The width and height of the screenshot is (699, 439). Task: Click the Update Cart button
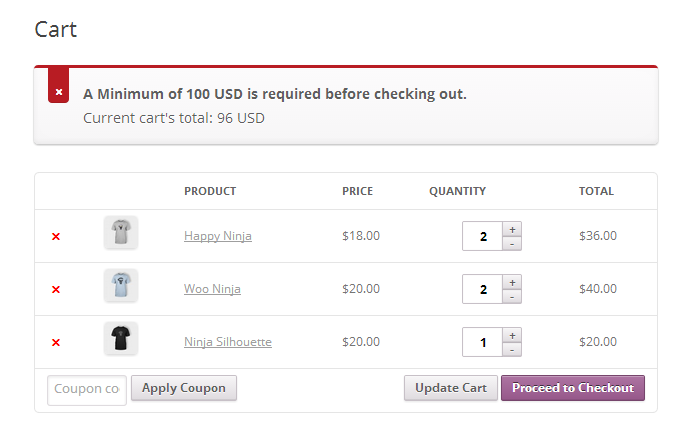click(451, 388)
